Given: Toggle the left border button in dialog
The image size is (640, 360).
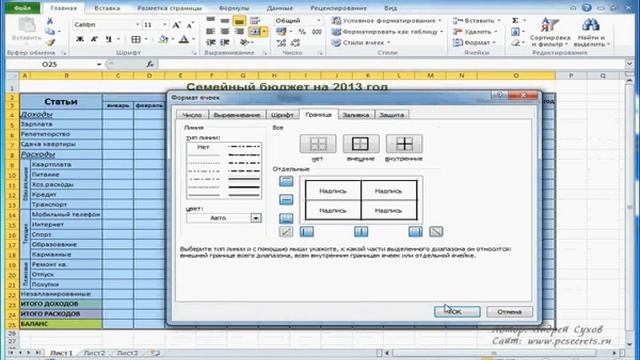Looking at the screenshot, I should pyautogui.click(x=307, y=232).
